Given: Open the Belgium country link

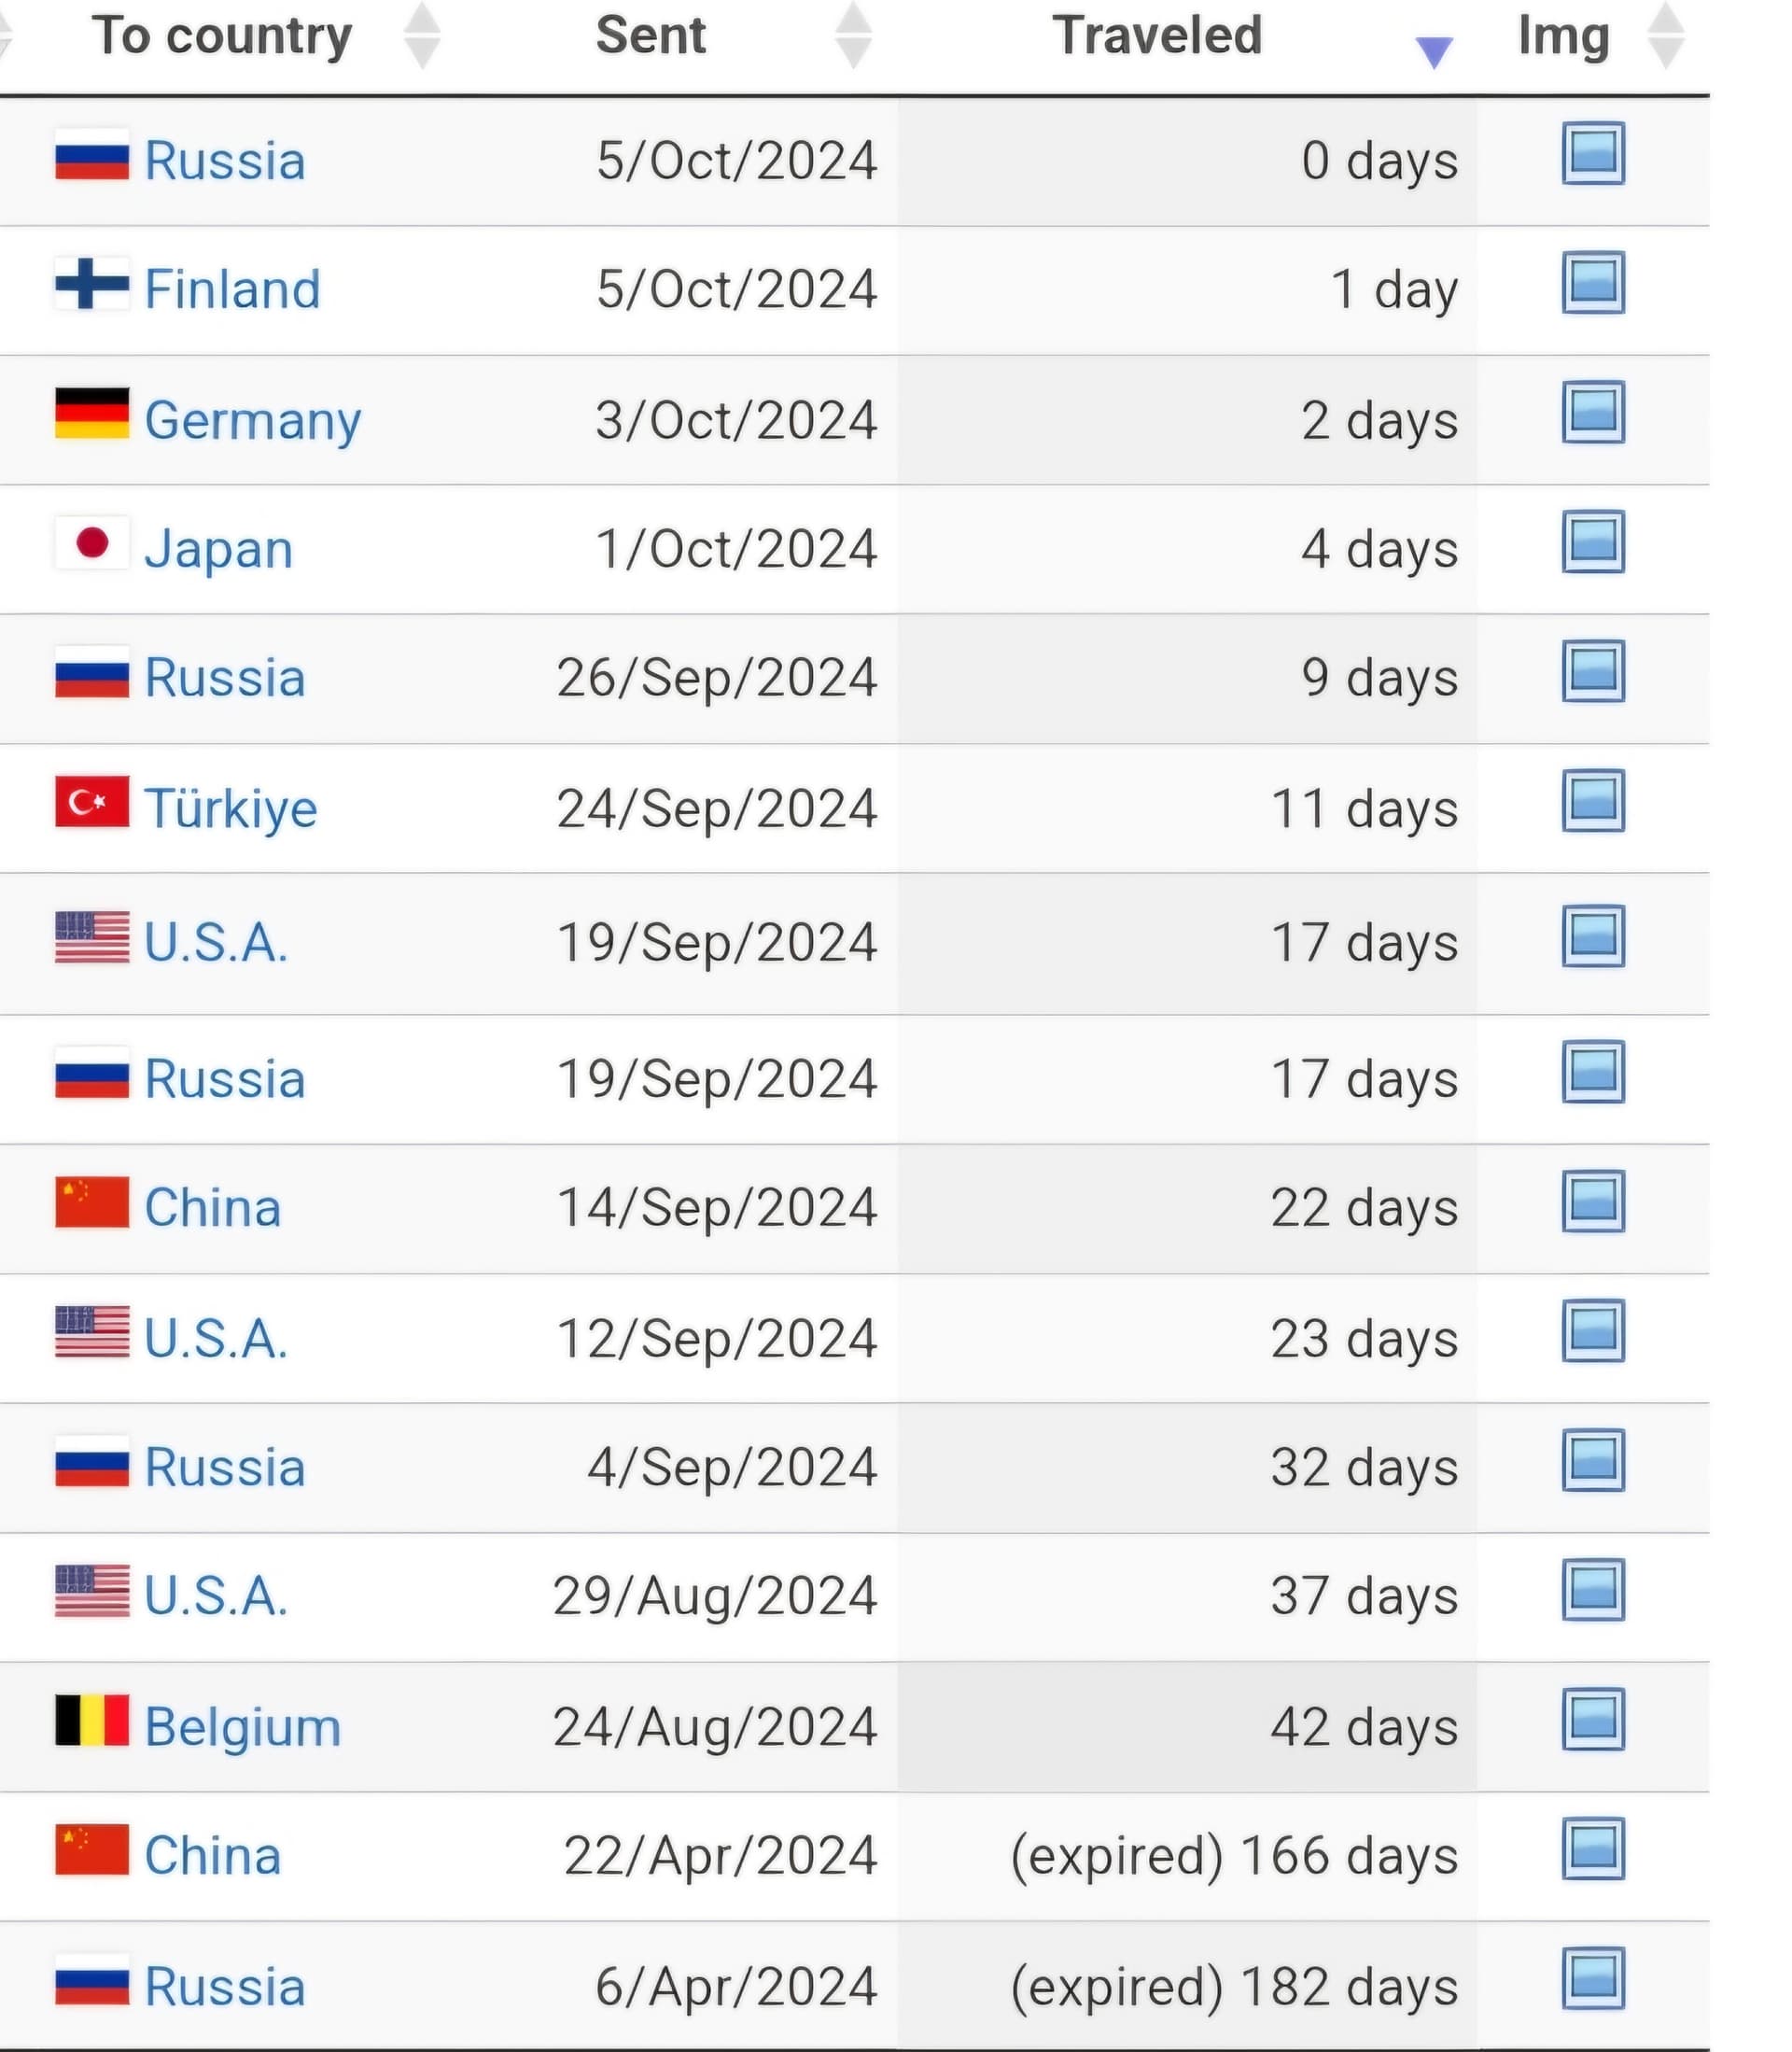Looking at the screenshot, I should tap(243, 1727).
